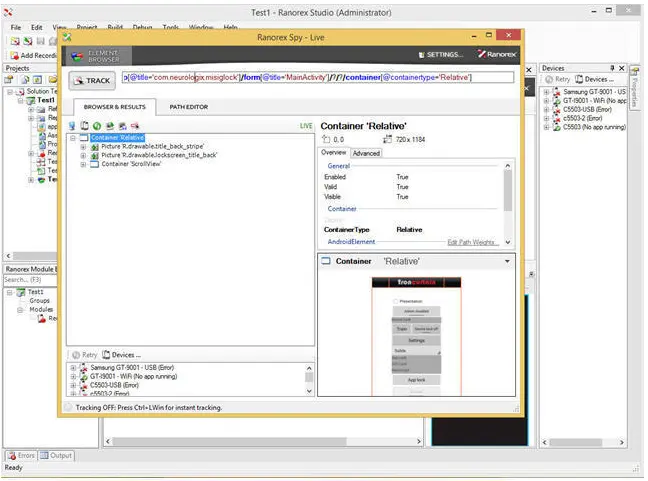
Task: Switch to the BROWSER & RESULTS tab
Action: point(114,107)
